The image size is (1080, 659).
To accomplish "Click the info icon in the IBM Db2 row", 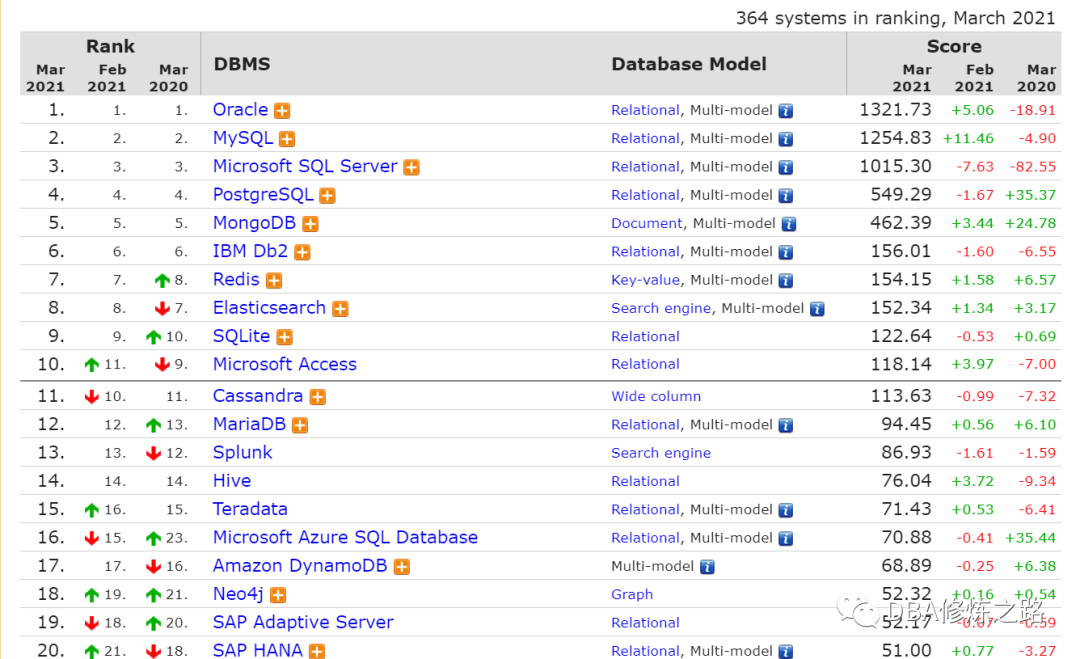I will click(x=786, y=252).
